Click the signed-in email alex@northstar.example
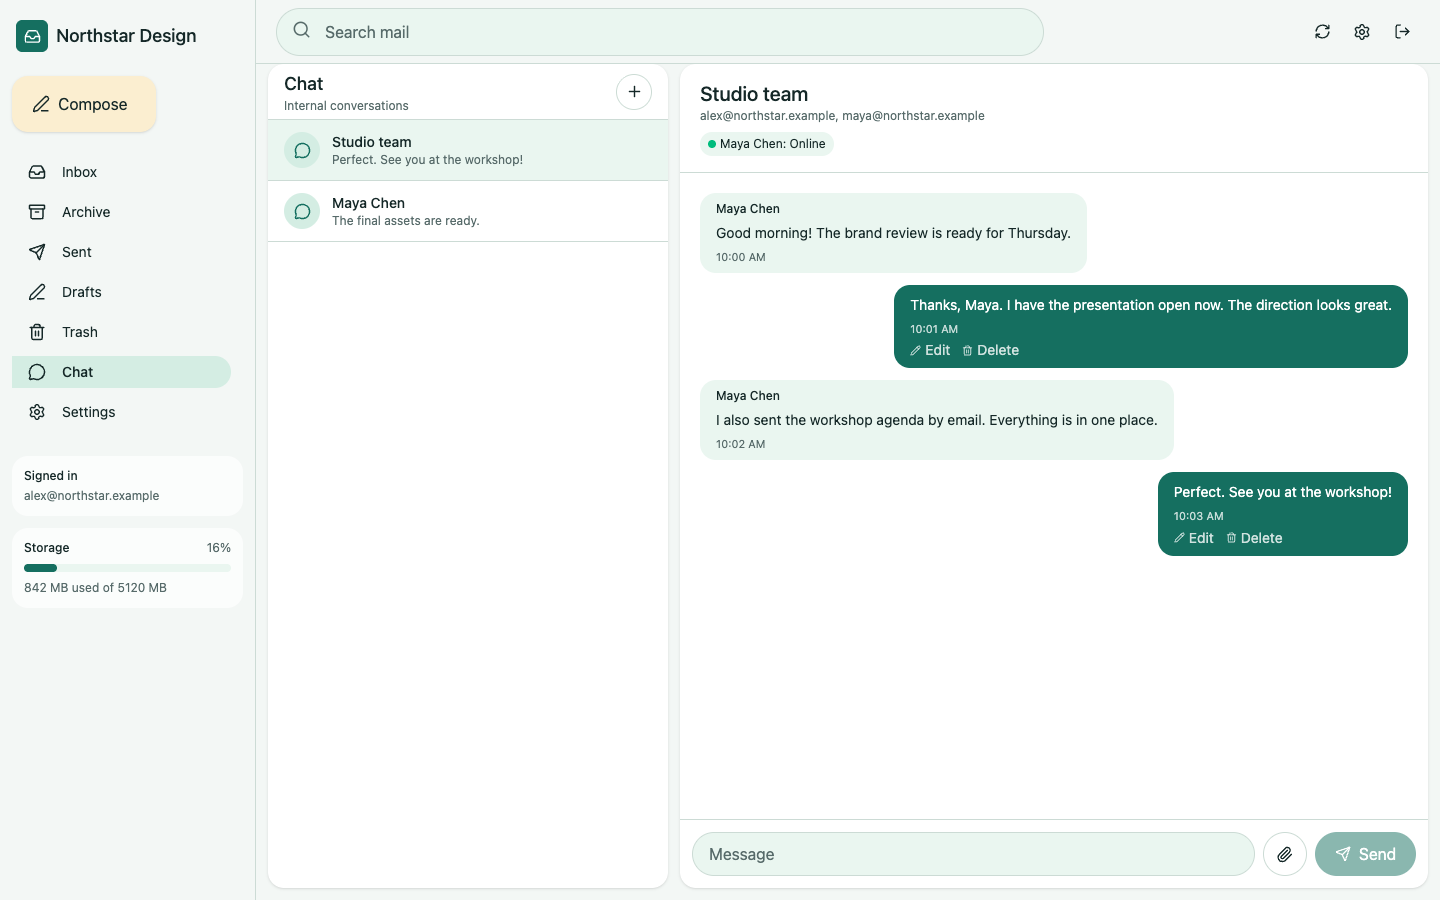Image resolution: width=1440 pixels, height=900 pixels. tap(92, 496)
